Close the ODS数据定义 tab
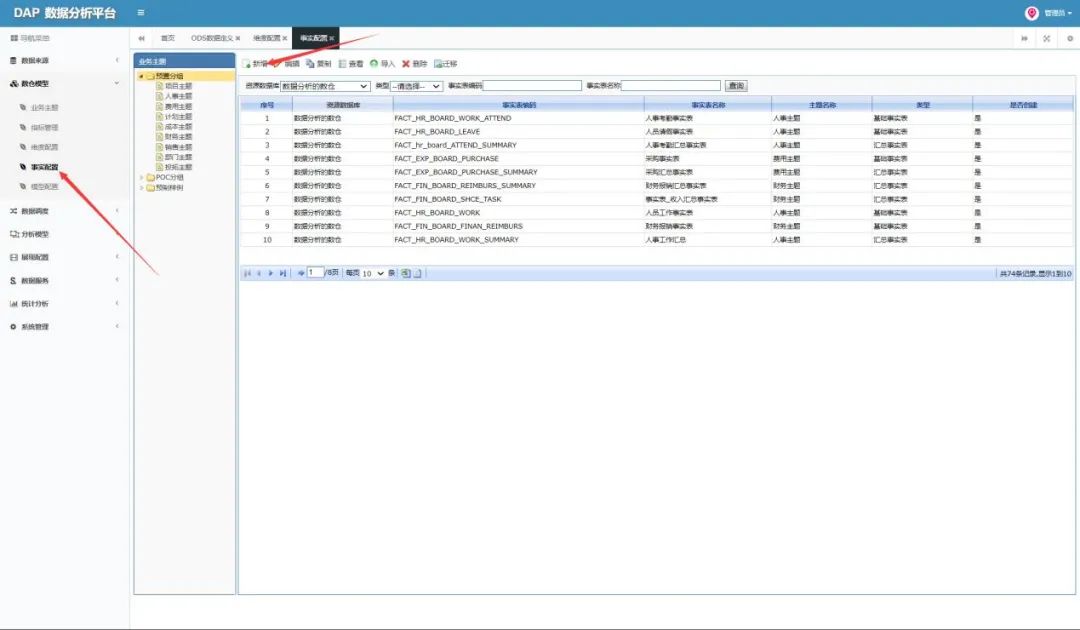This screenshot has width=1080, height=630. 238,39
